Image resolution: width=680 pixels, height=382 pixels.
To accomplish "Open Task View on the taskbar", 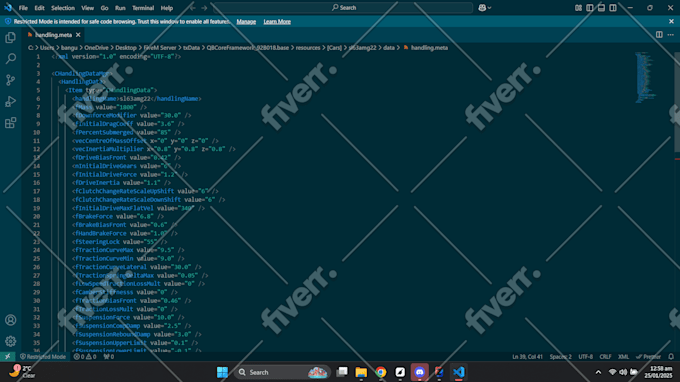I will [x=342, y=372].
